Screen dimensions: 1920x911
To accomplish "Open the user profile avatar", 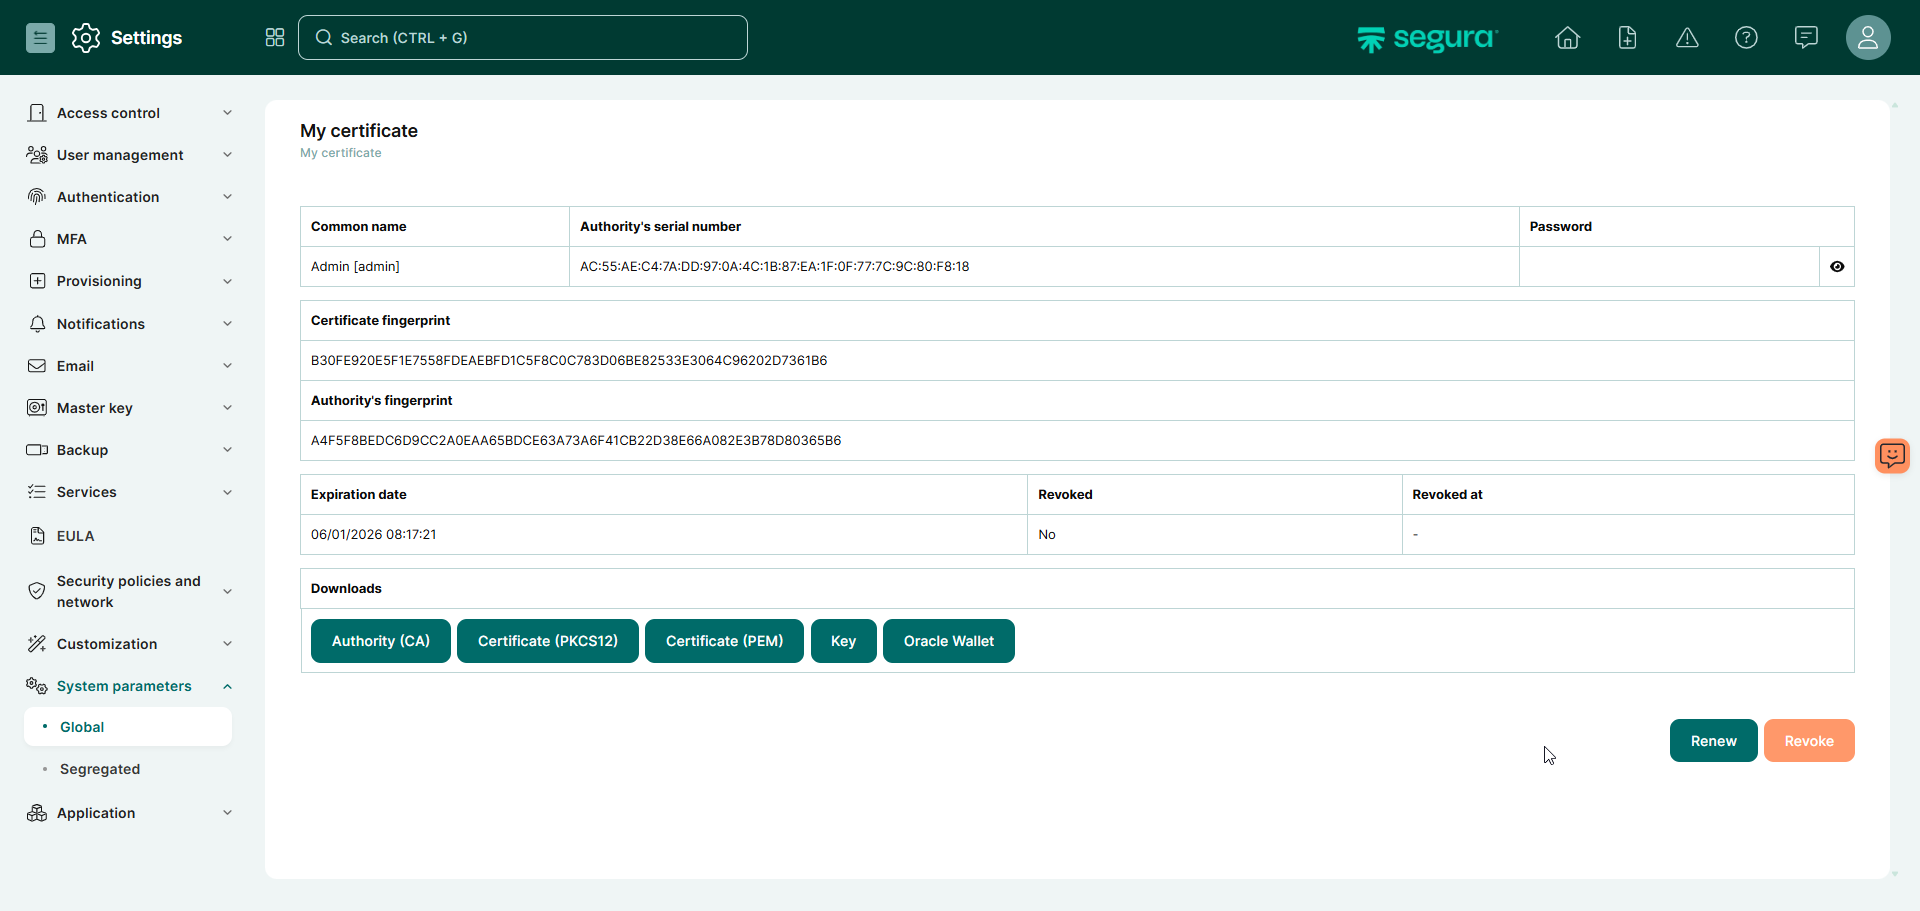I will (x=1867, y=38).
